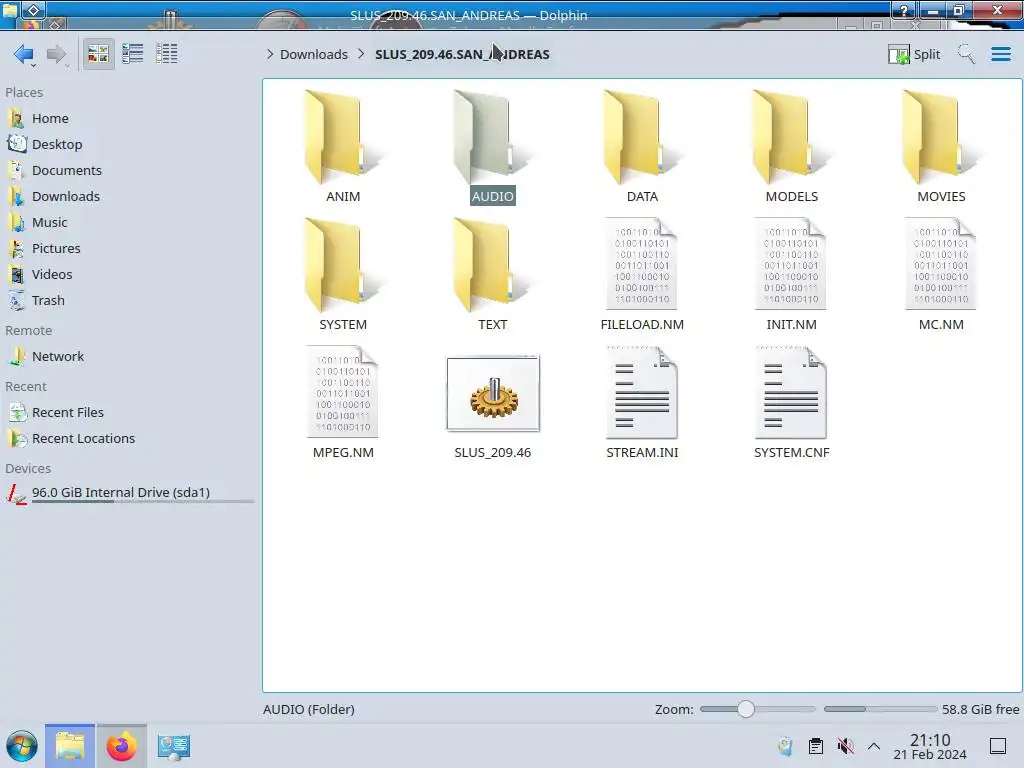Open System Settings taskbar icon

coord(174,746)
